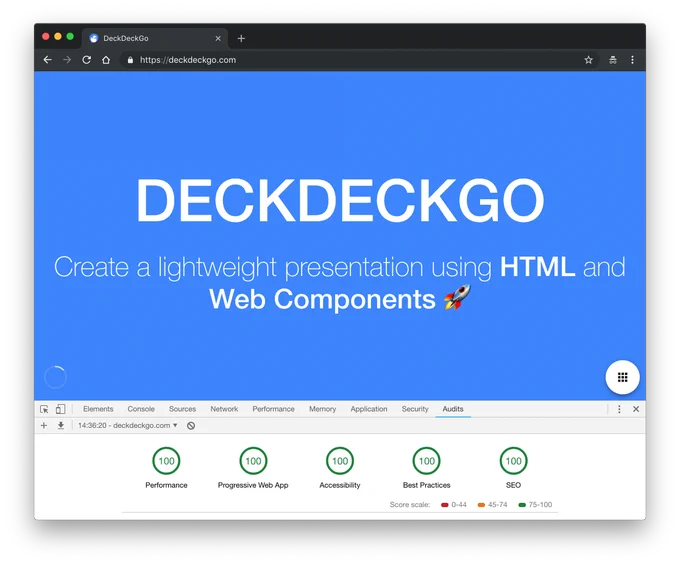The width and height of the screenshot is (680, 565).
Task: Activate the DevTools inspect element tool
Action: [x=44, y=409]
